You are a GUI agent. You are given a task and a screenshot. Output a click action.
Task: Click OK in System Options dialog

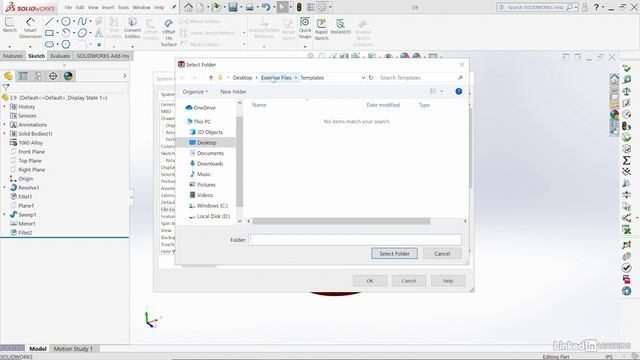(370, 281)
